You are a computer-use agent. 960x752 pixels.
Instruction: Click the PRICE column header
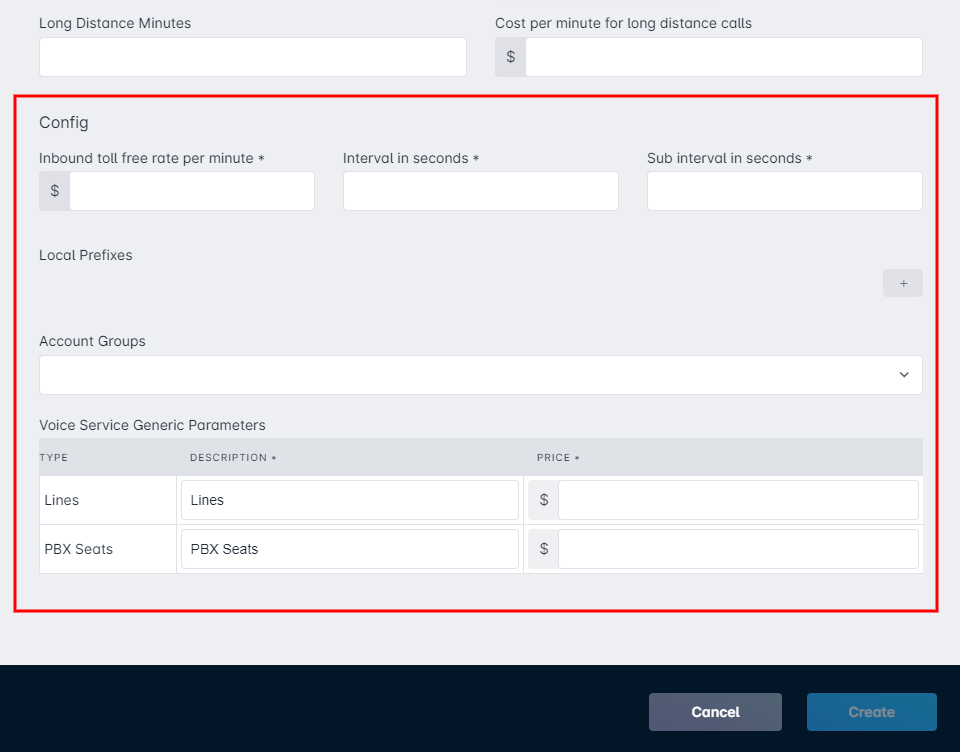[558, 457]
